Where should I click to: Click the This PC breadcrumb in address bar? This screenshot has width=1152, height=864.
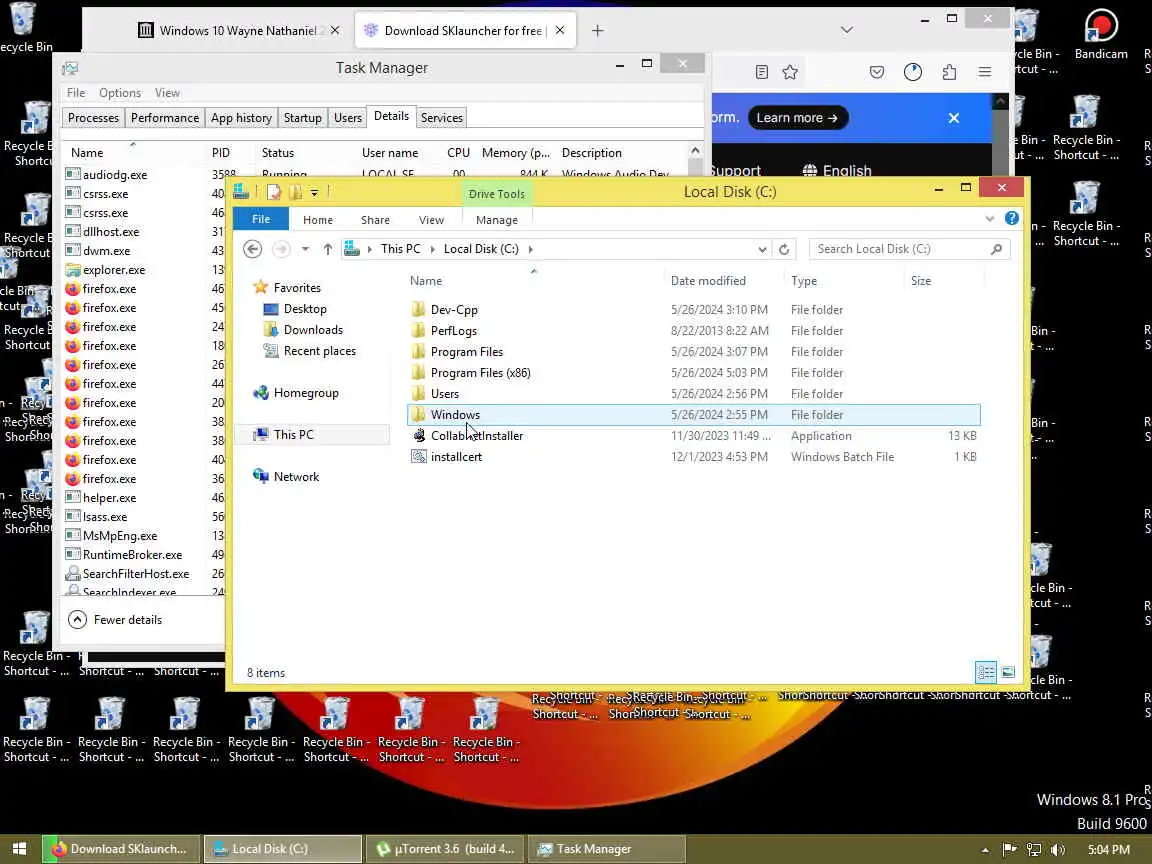(400, 249)
